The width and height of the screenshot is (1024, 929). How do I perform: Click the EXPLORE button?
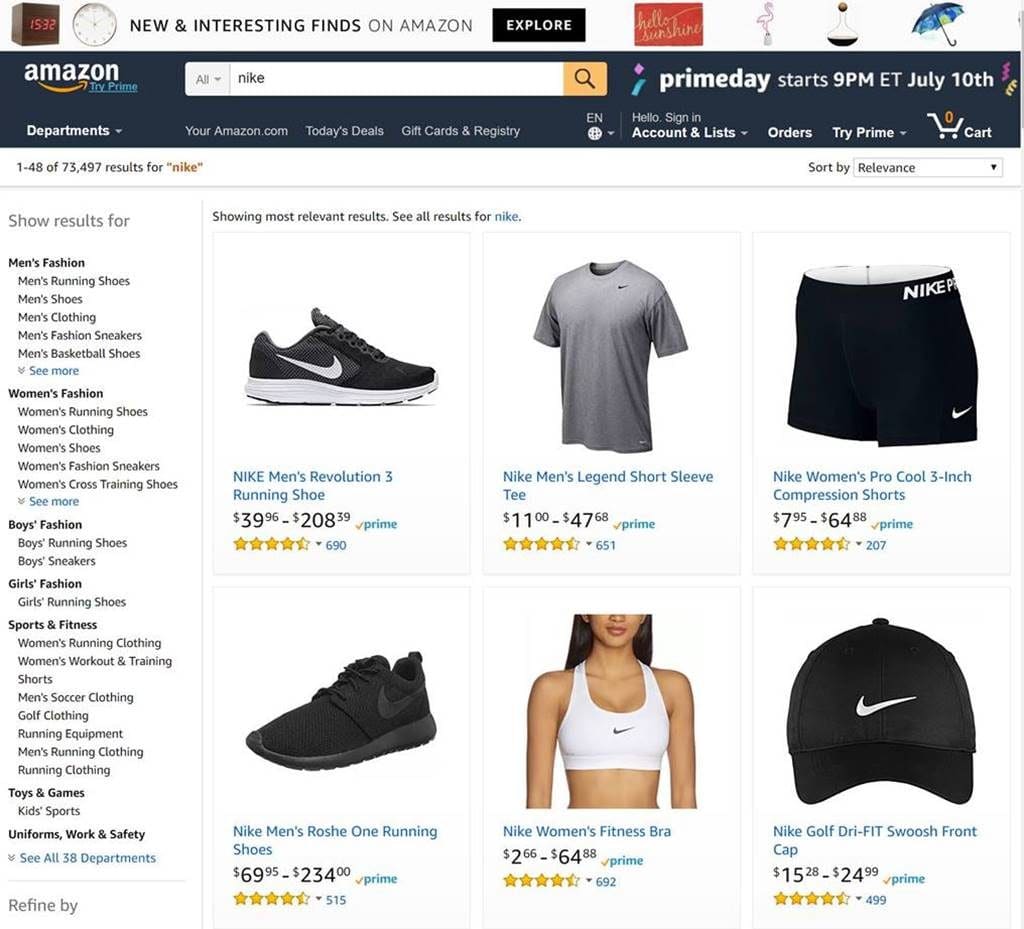point(539,25)
